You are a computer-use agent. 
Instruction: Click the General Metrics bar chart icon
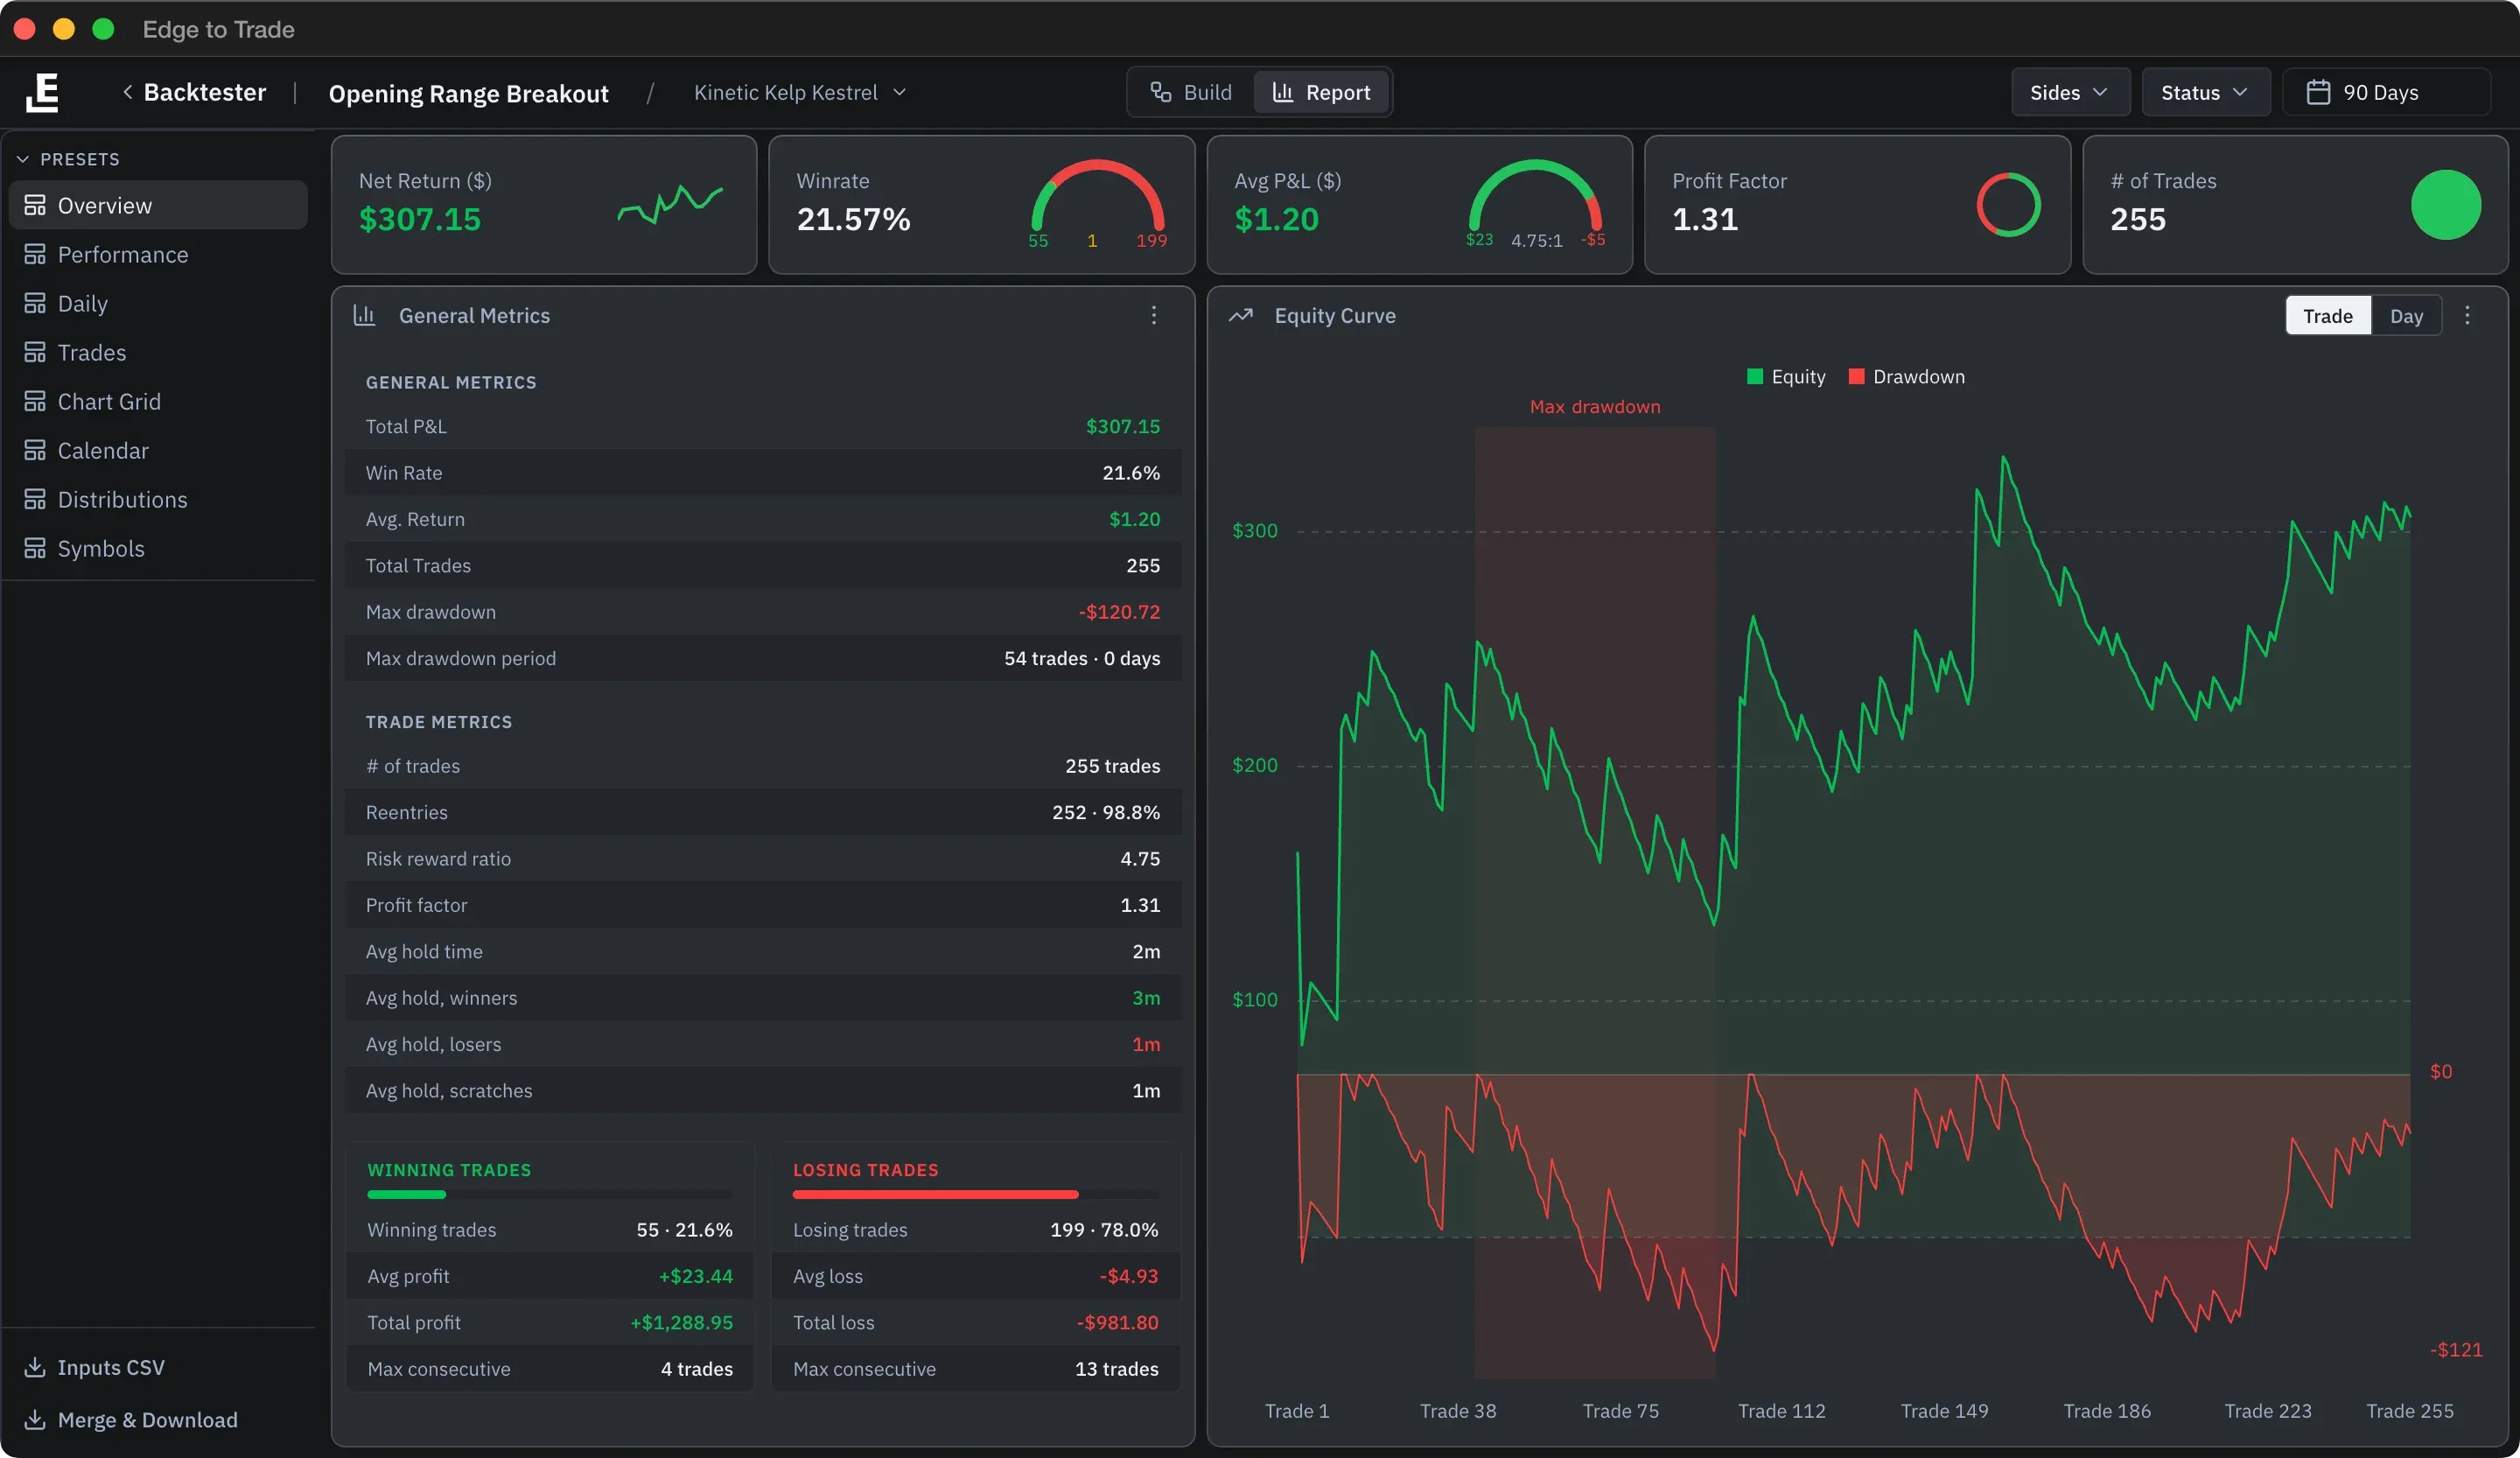tap(364, 315)
